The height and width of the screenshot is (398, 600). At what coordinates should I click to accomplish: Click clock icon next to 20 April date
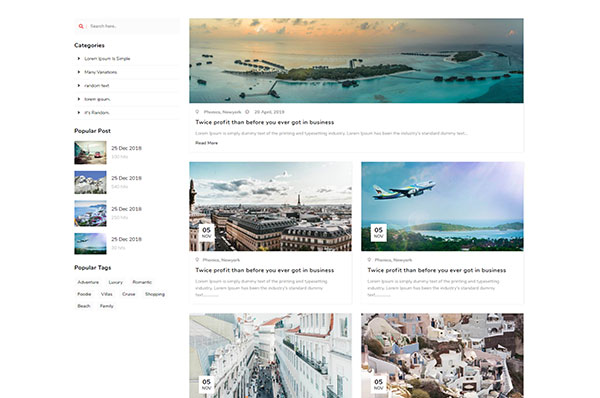247,112
